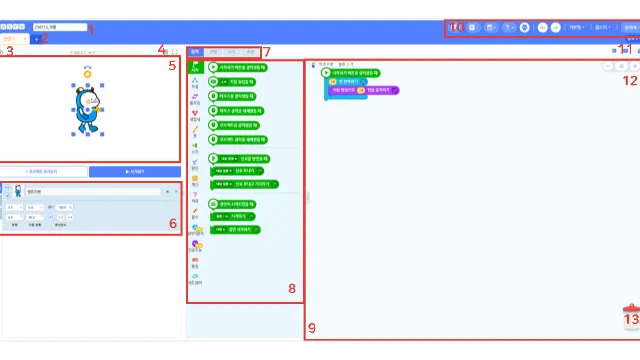
Task: Click the project name input field
Action: click(60, 27)
